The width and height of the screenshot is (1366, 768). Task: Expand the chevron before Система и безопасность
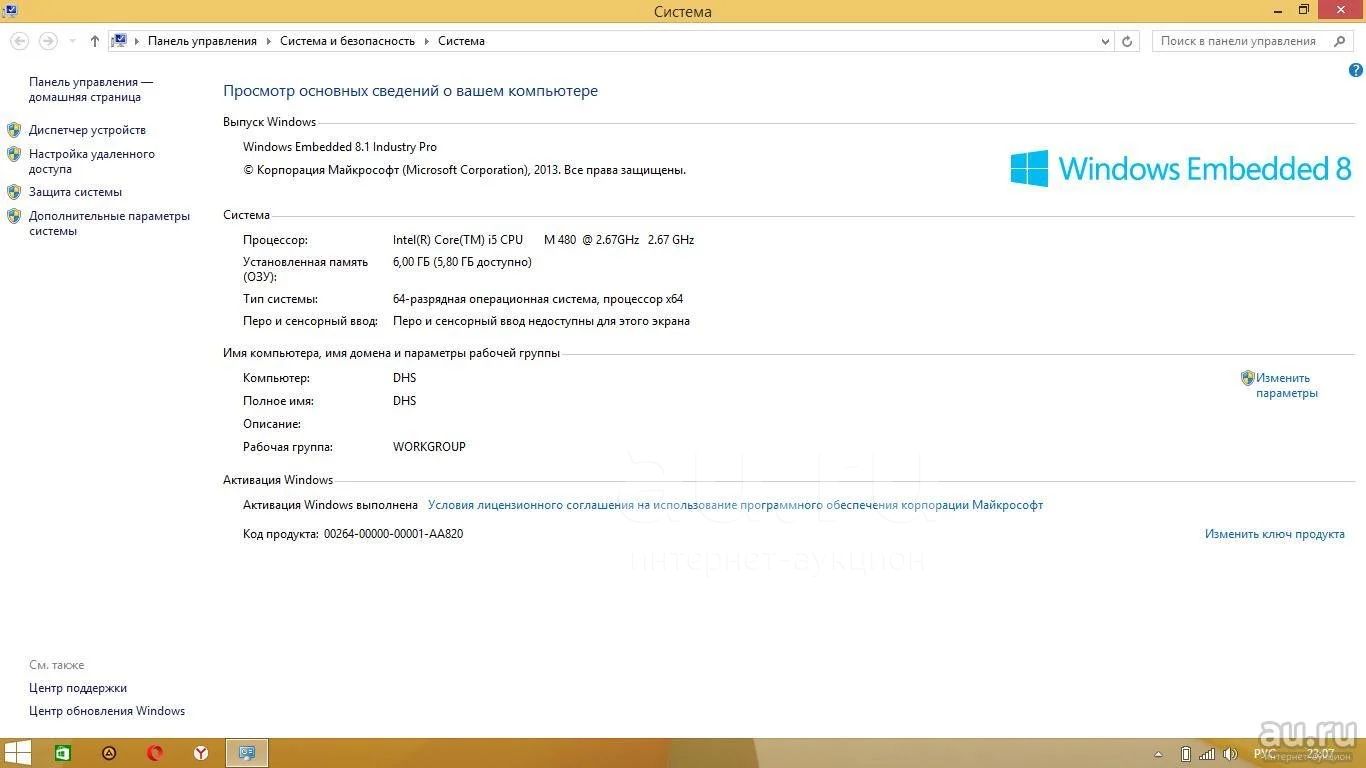(x=268, y=41)
